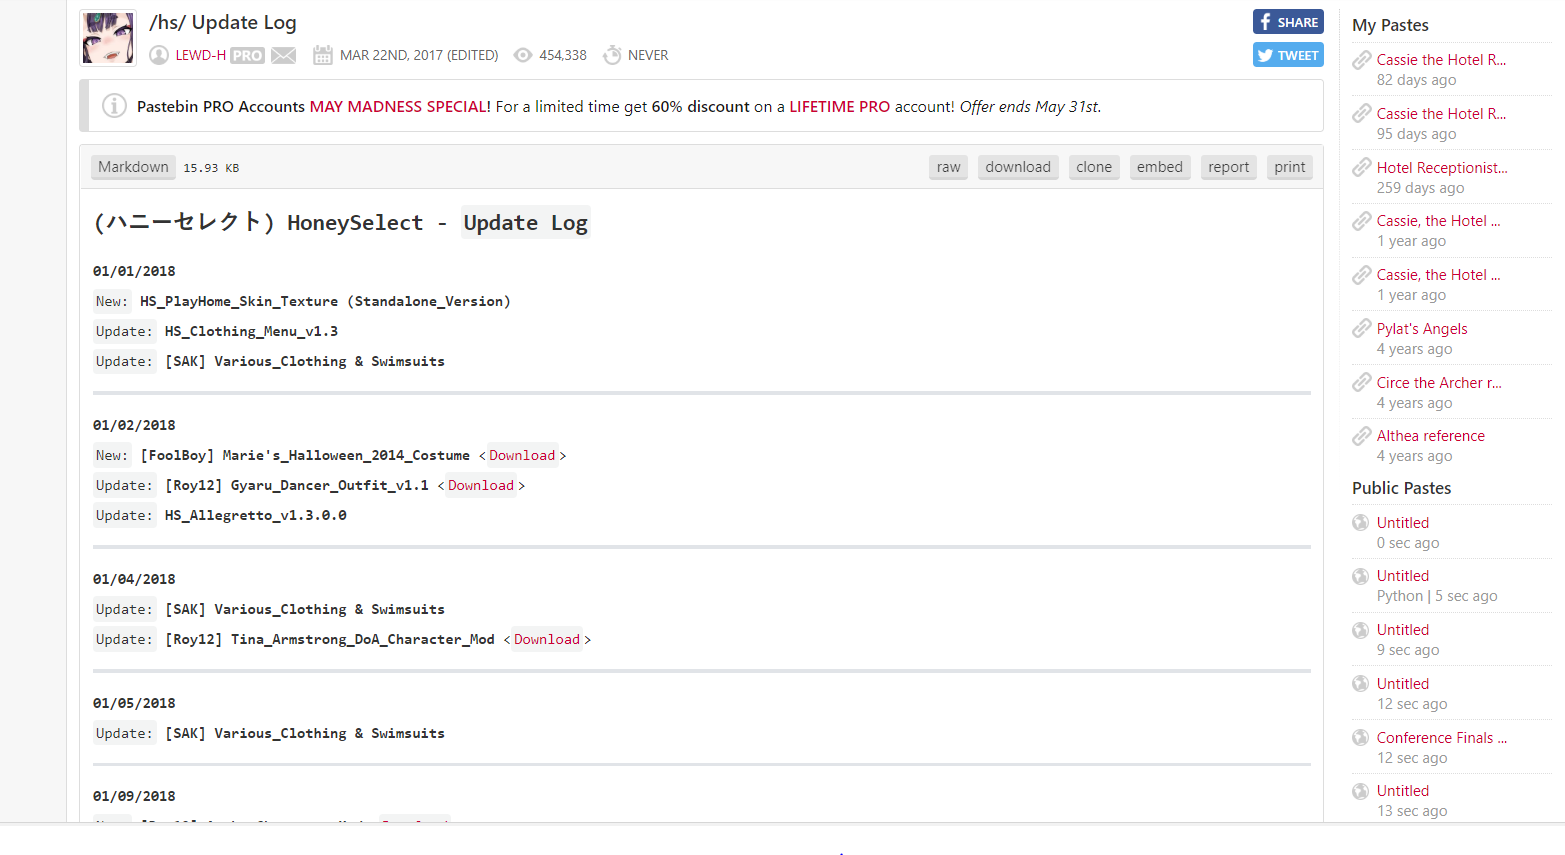Open Cassie the Hotel R... paste from 95 days ago
This screenshot has height=855, width=1565.
(x=1441, y=114)
